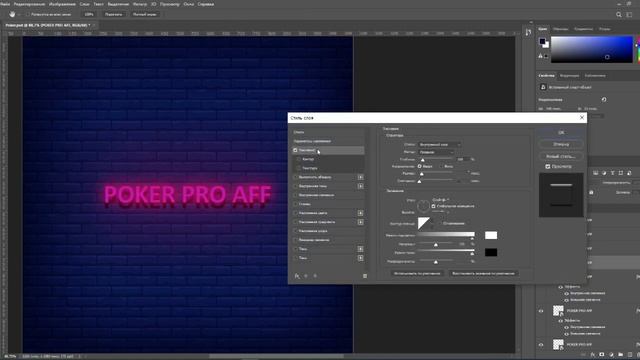Enable the Контур sub-effect checkbox

point(299,159)
